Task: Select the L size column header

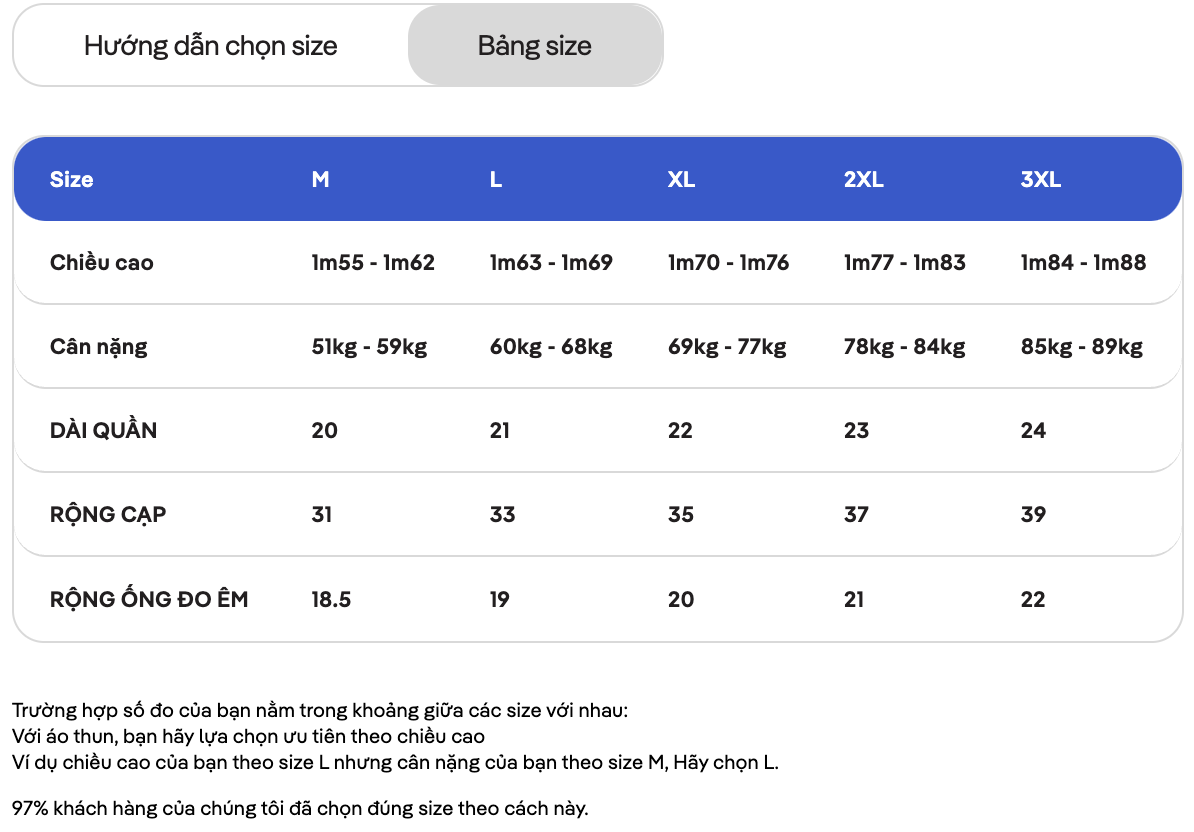Action: 496,180
